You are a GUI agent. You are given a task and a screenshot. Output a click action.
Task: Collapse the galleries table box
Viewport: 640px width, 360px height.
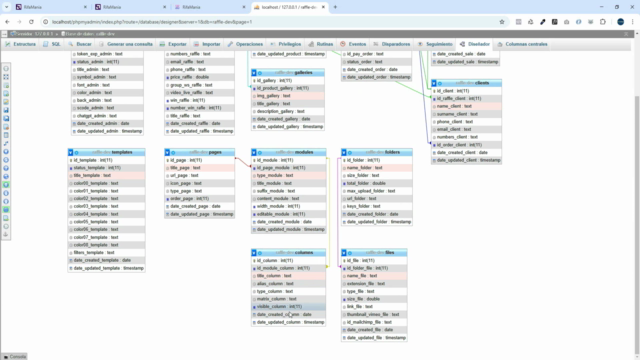click(254, 73)
